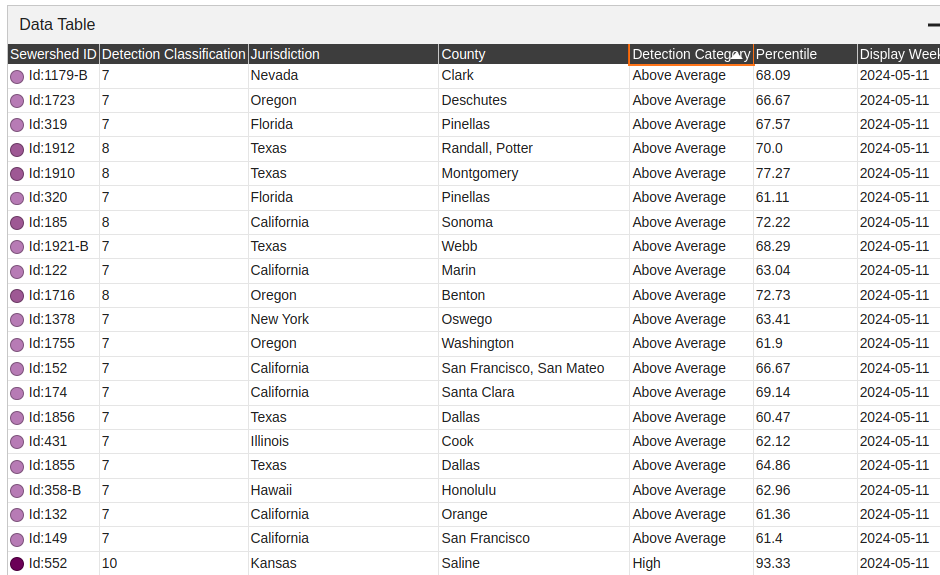Click the color dot for Id:358-B
Screen dimensions: 940x575
(17, 490)
